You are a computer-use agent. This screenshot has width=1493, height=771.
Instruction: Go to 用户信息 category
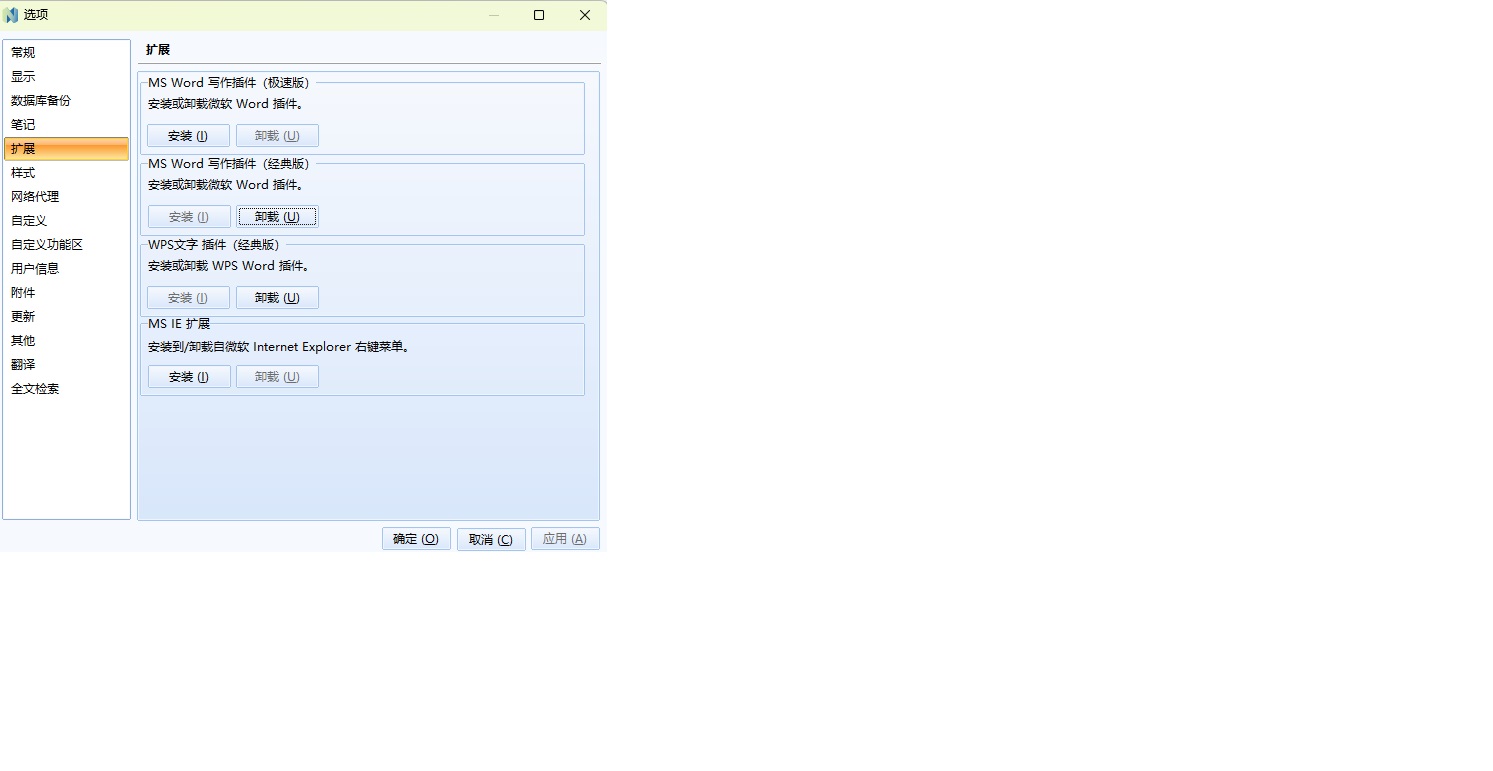click(66, 269)
